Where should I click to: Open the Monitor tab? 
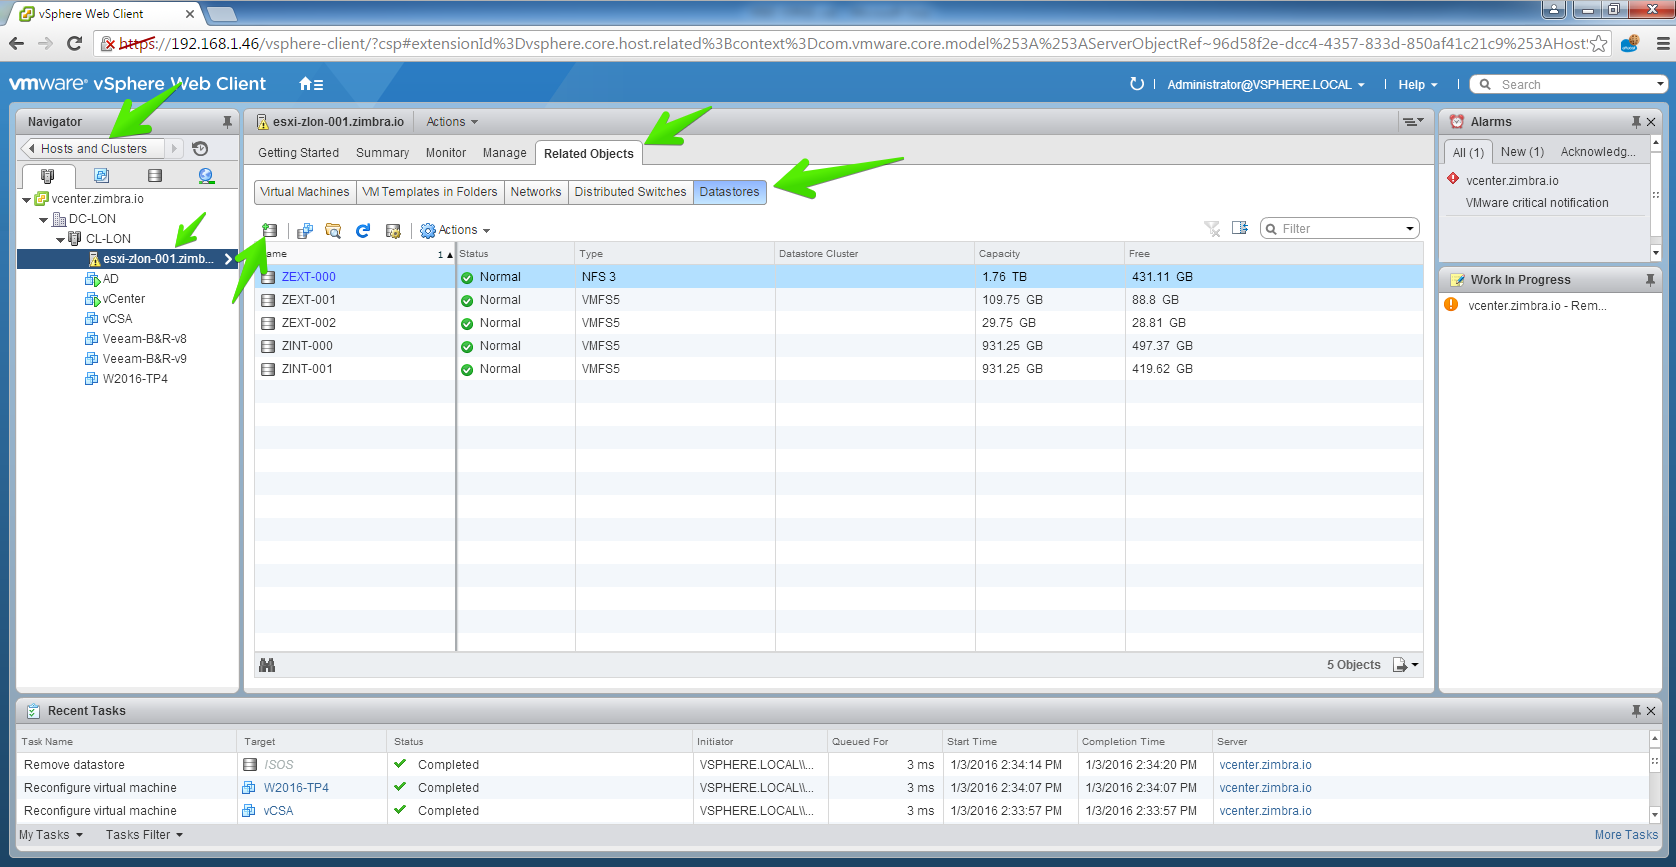446,153
